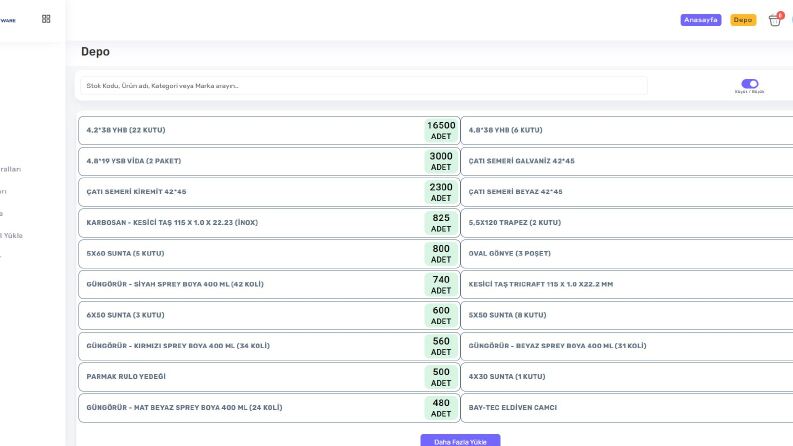Load more with Daha Fazla Yükle

tap(460, 441)
